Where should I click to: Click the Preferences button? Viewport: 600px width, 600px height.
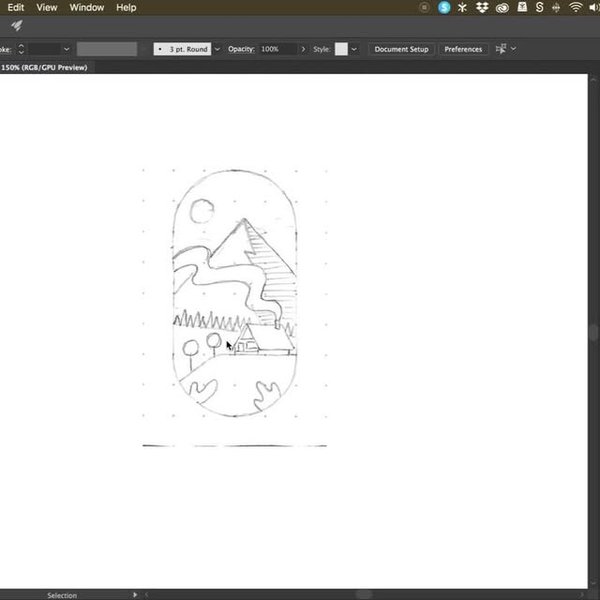point(463,48)
